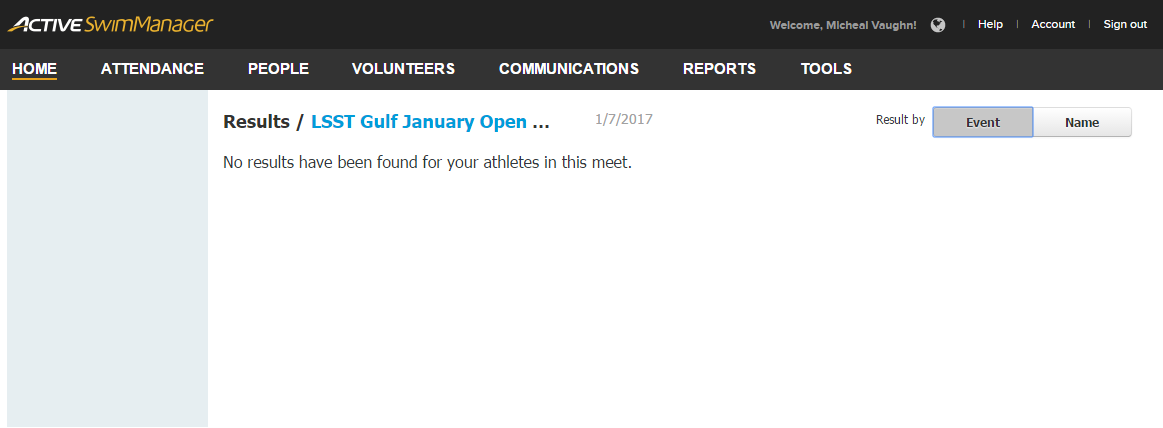Open the Help link
This screenshot has height=428, width=1163.
pos(990,24)
